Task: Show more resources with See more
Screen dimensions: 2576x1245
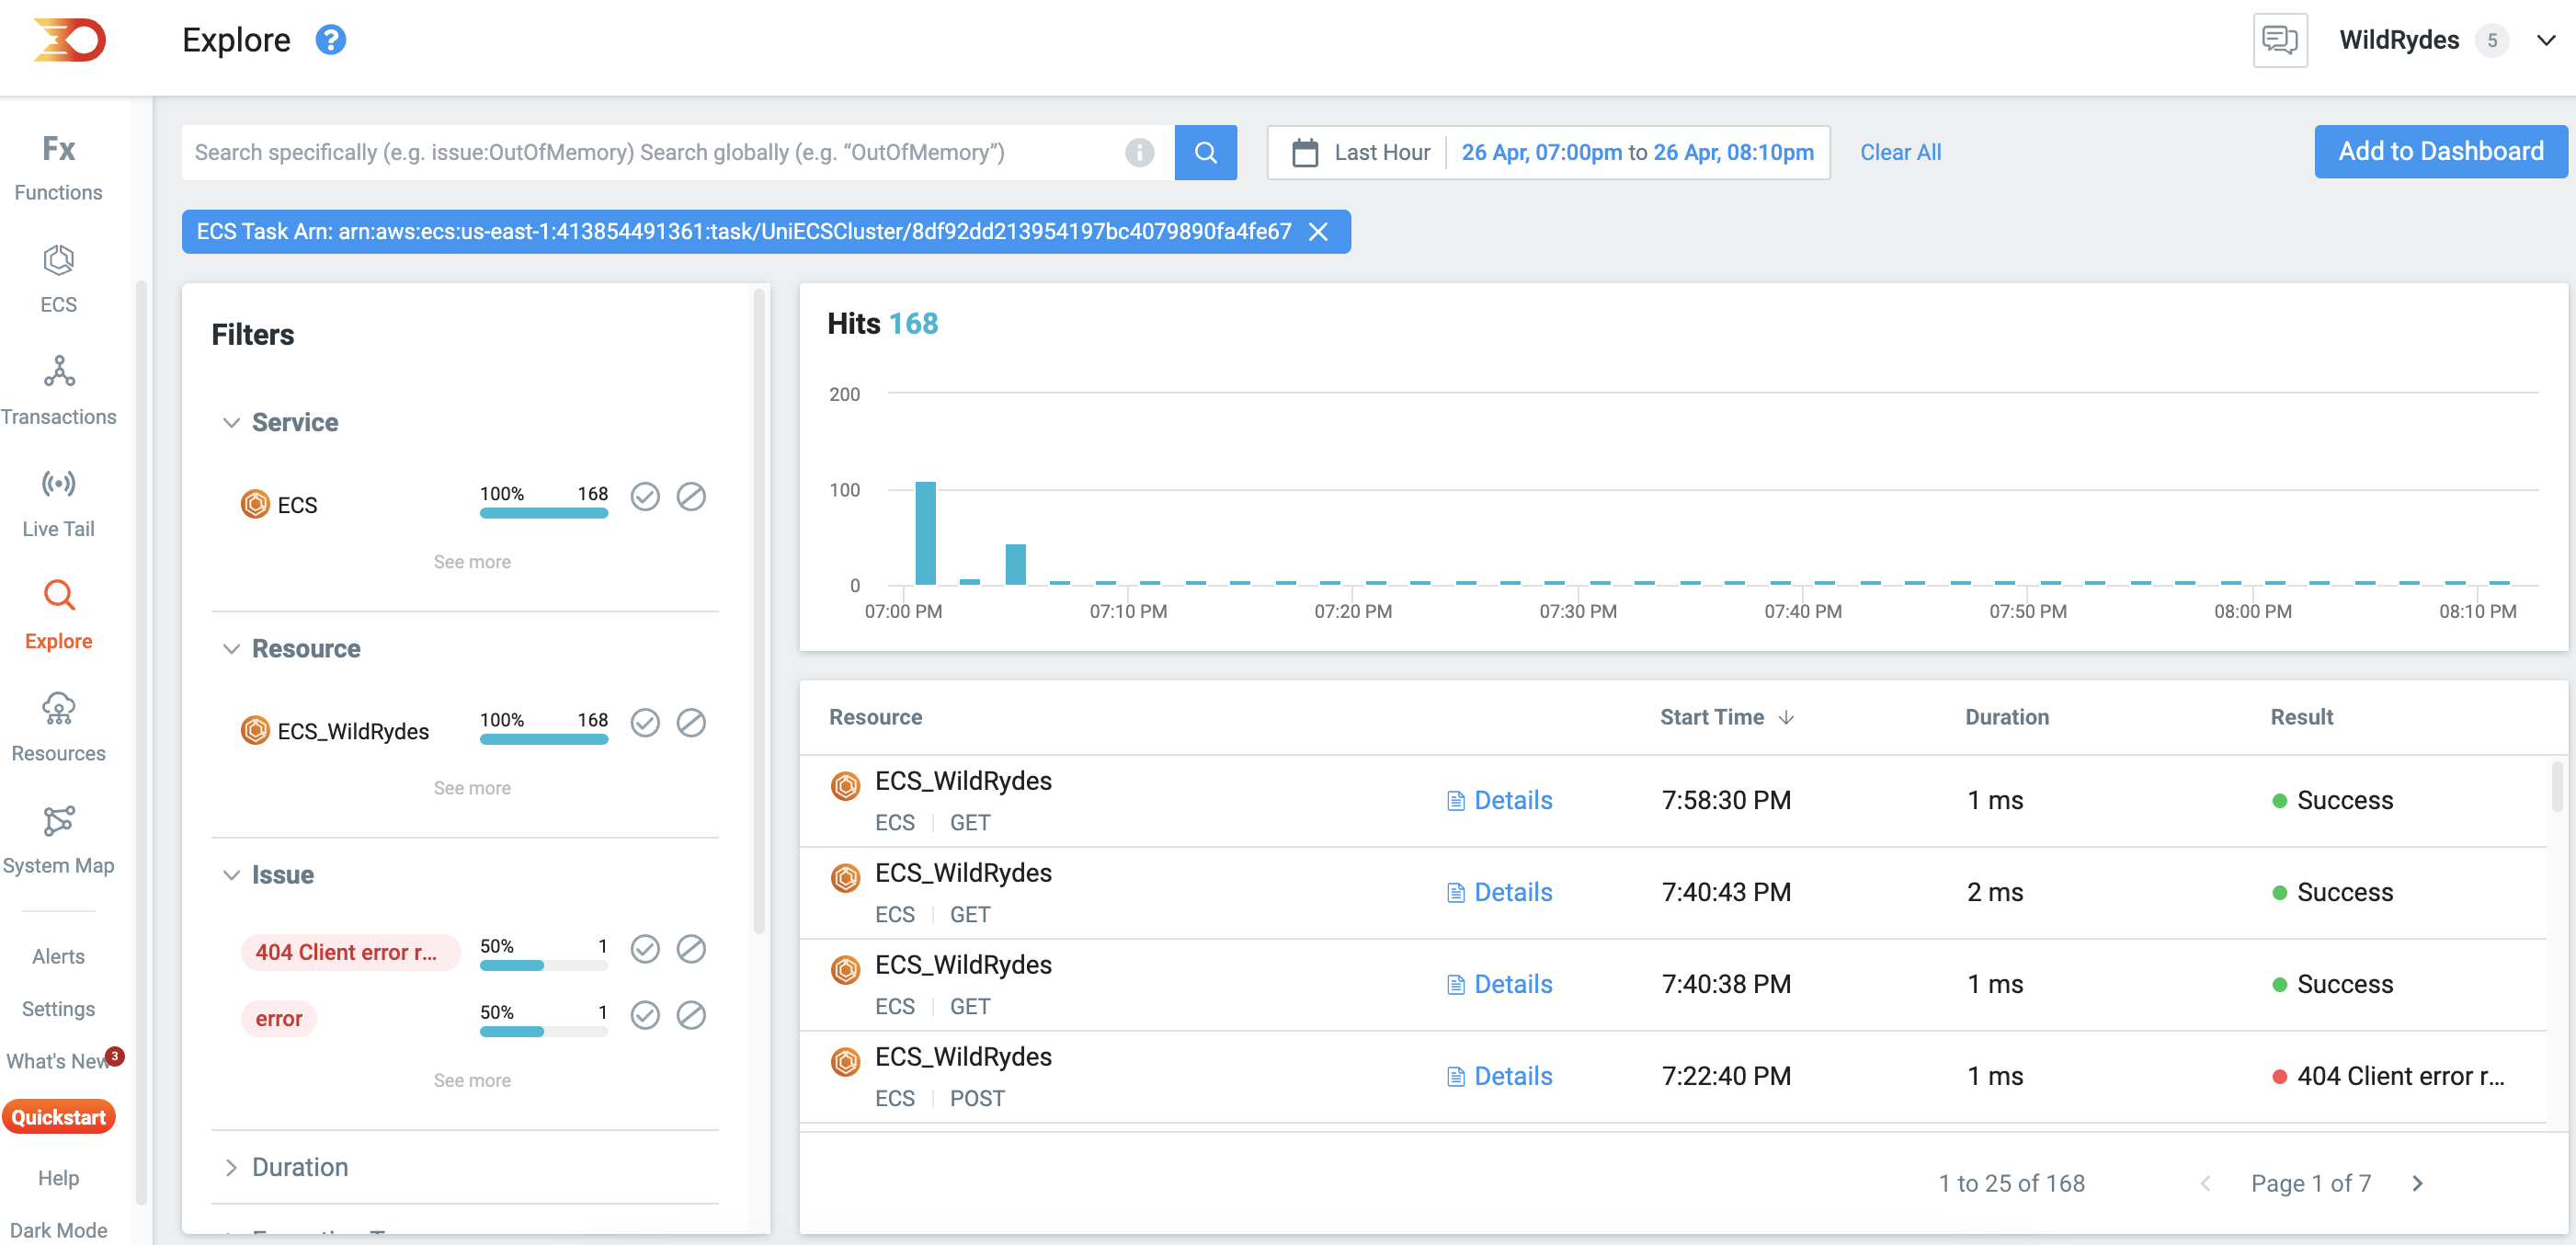Action: coord(472,788)
